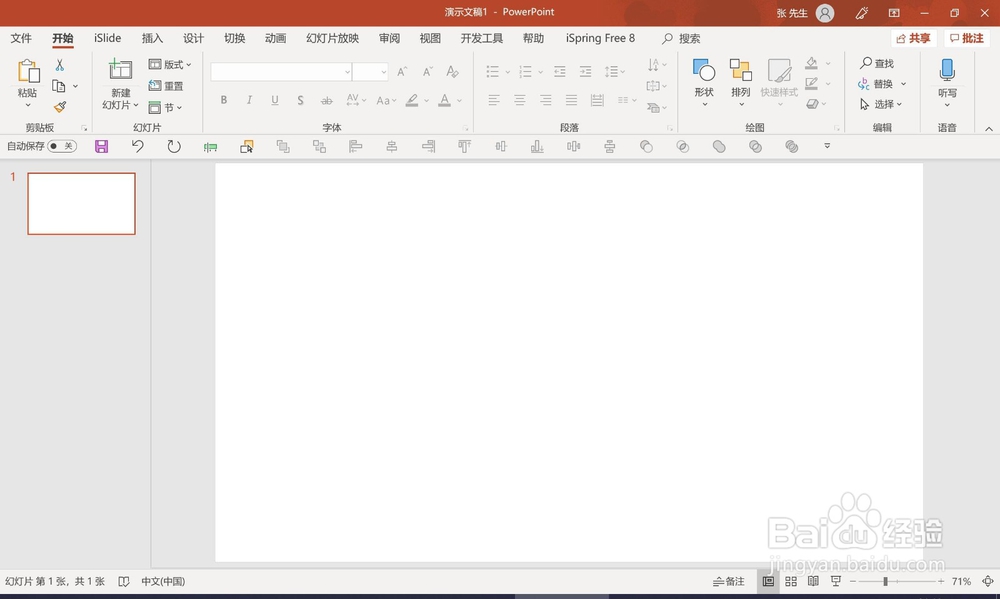Switch to the iSlide tab
Screen dimensions: 1000x599
(x=107, y=38)
